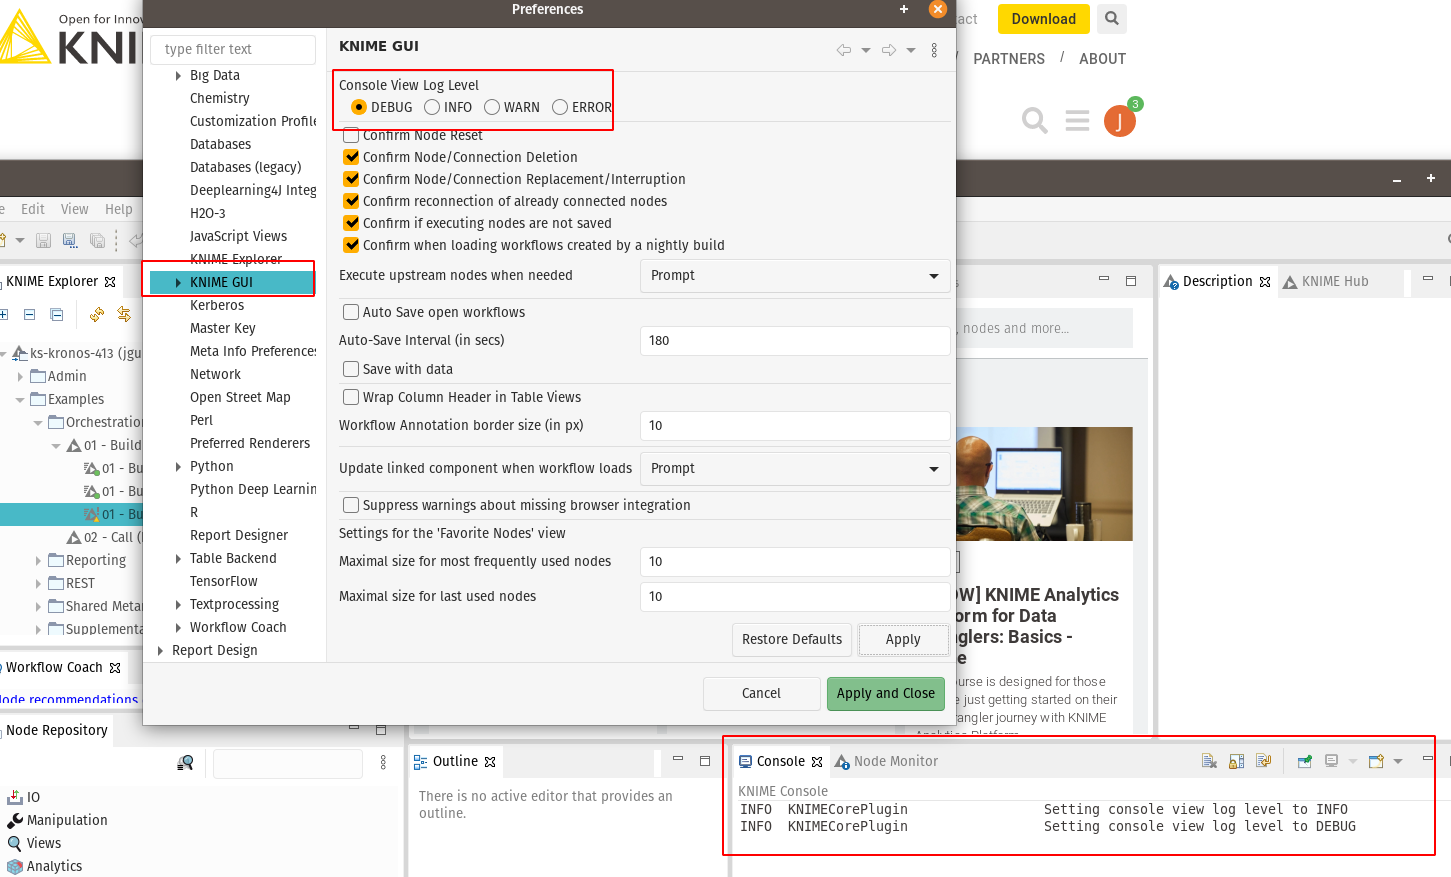Image resolution: width=1451 pixels, height=877 pixels.
Task: Open Help menu in KNIME menu bar
Action: 119,209
